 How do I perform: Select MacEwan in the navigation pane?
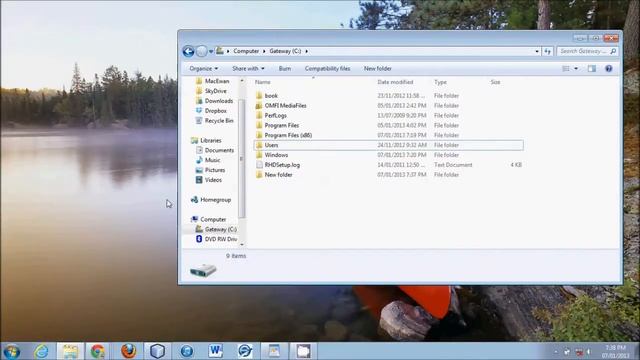click(x=217, y=81)
